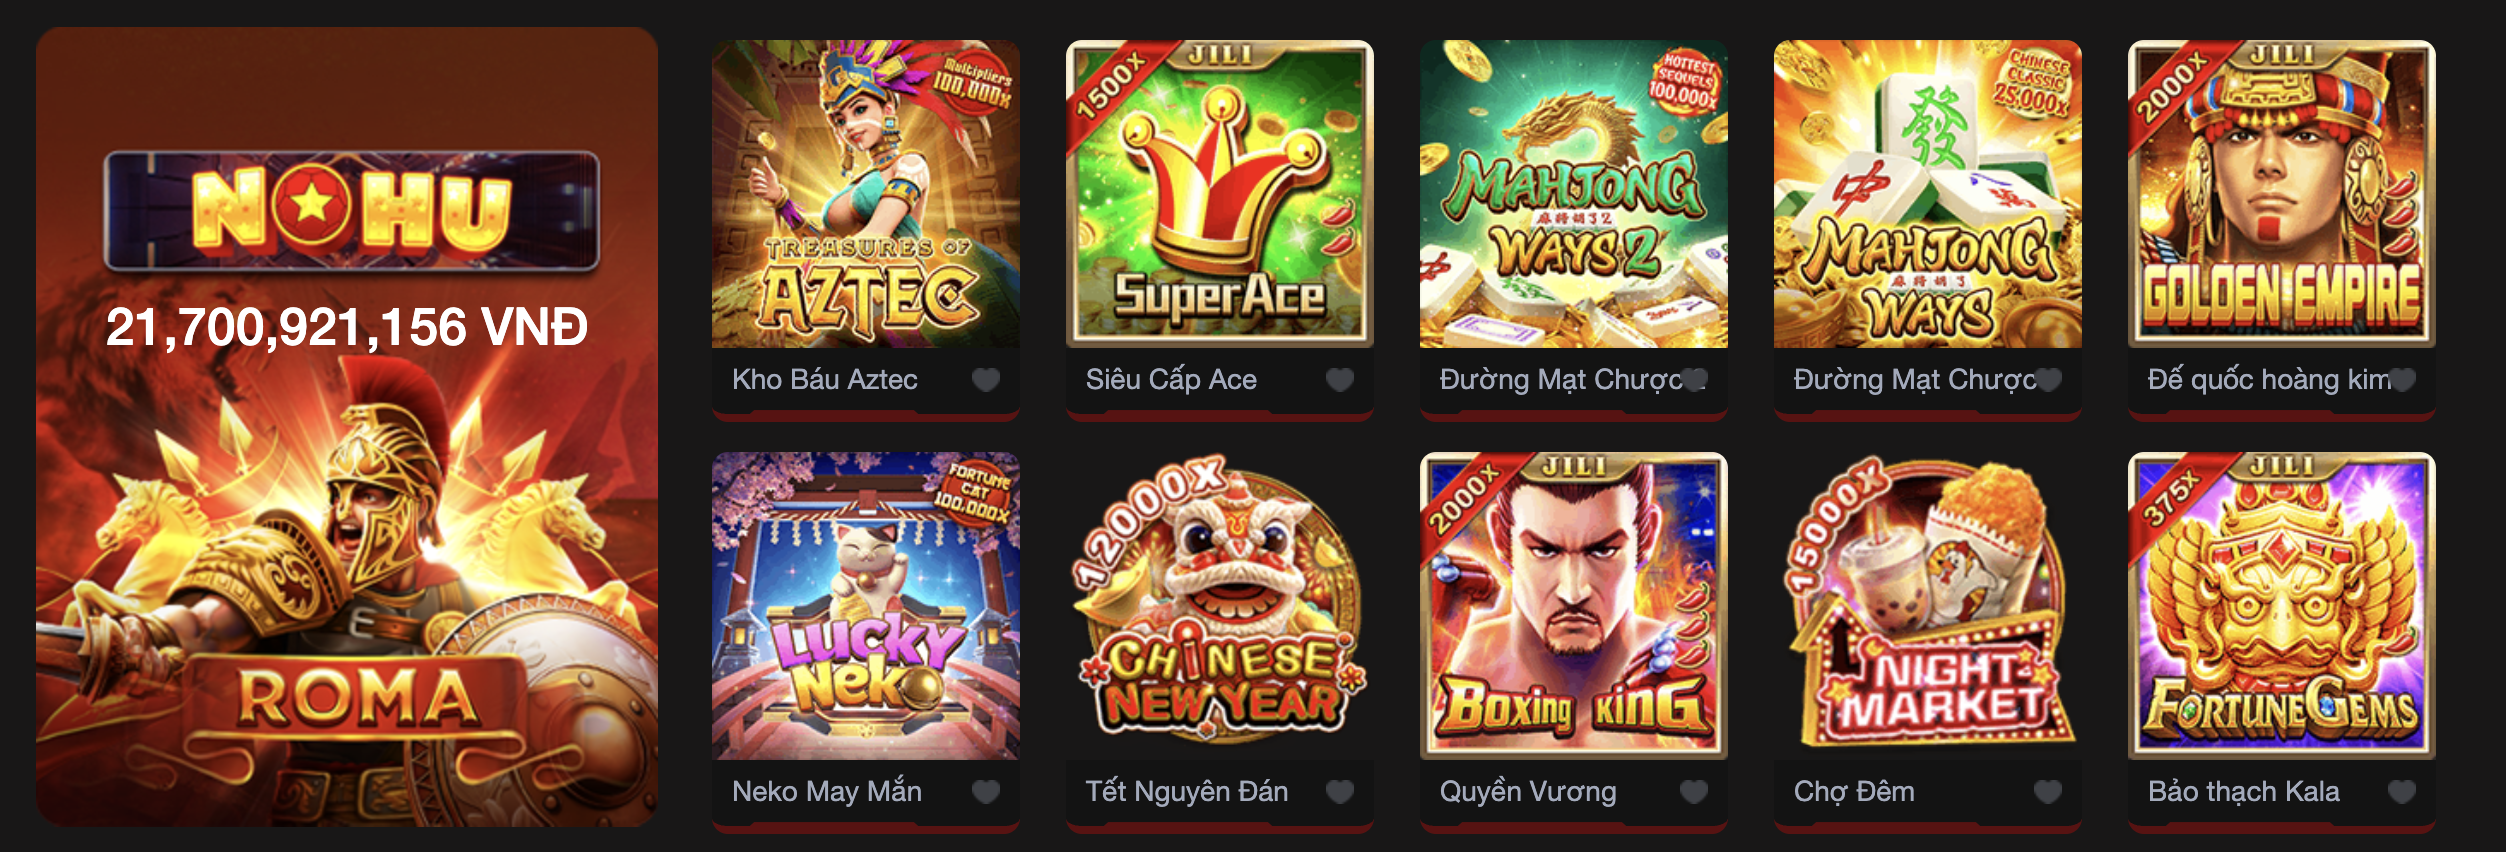The height and width of the screenshot is (852, 2506).
Task: Open Mahjong Ways game thumbnail
Action: pyautogui.click(x=1928, y=194)
